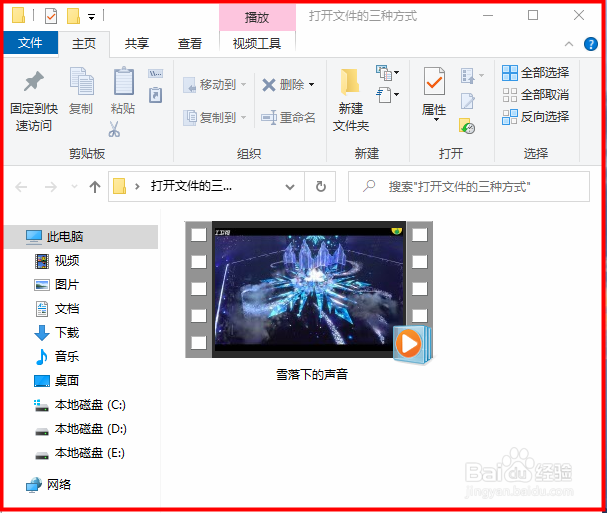This screenshot has height=513, width=607.
Task: Open the Help question mark icon
Action: [591, 44]
